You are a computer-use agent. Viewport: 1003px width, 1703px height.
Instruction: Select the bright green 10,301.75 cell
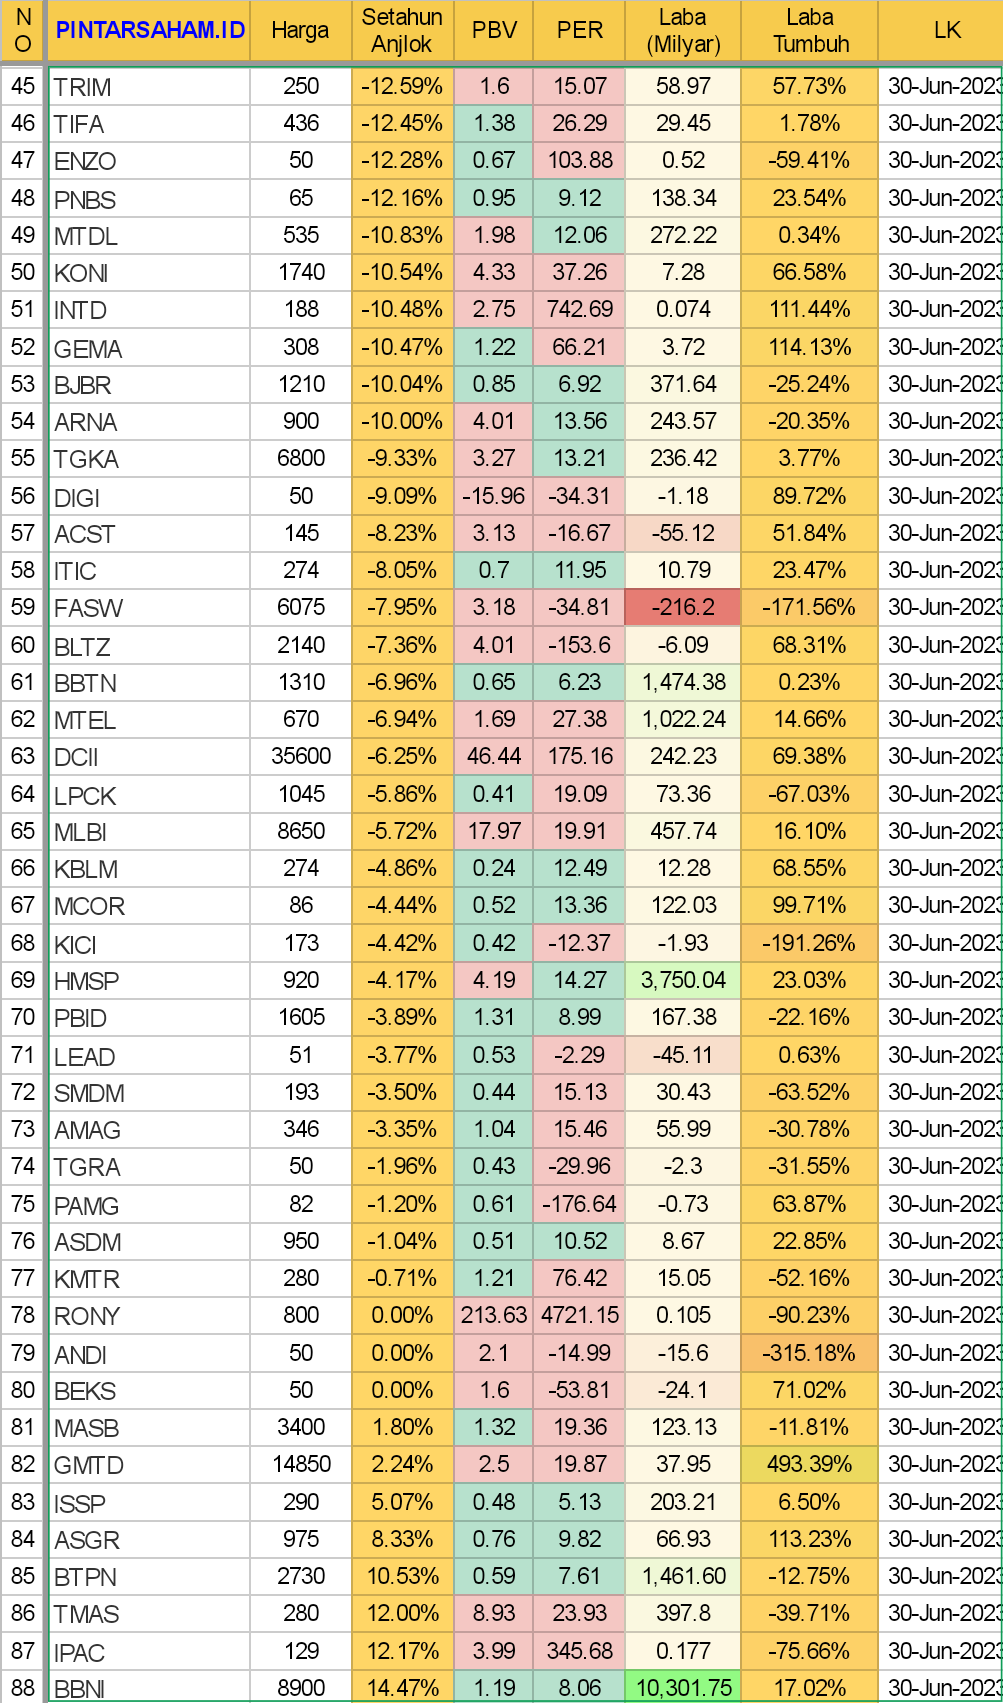(x=683, y=1689)
